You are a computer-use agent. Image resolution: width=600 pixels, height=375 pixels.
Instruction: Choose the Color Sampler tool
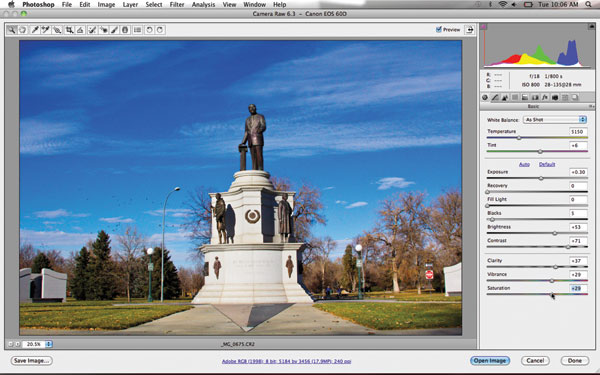[x=46, y=30]
